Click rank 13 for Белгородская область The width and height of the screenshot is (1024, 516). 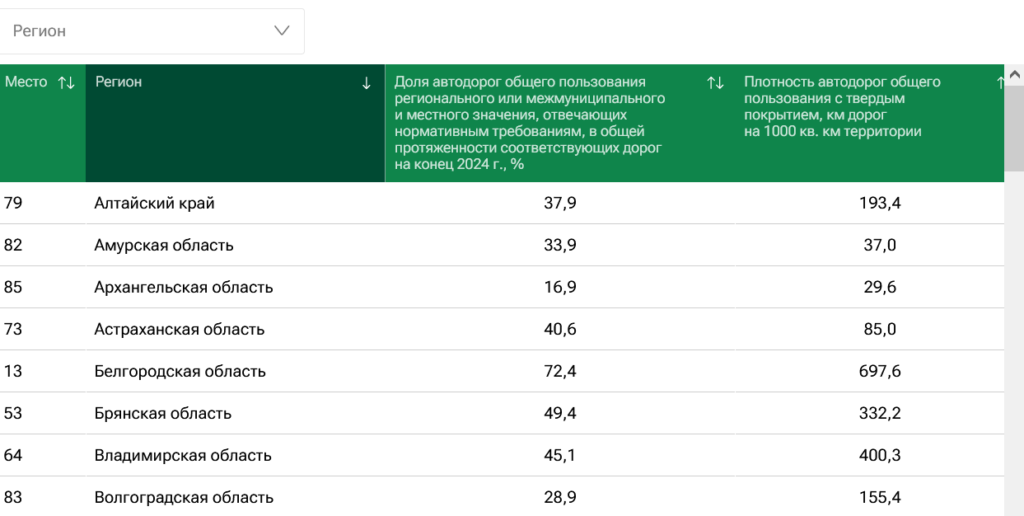coord(13,372)
